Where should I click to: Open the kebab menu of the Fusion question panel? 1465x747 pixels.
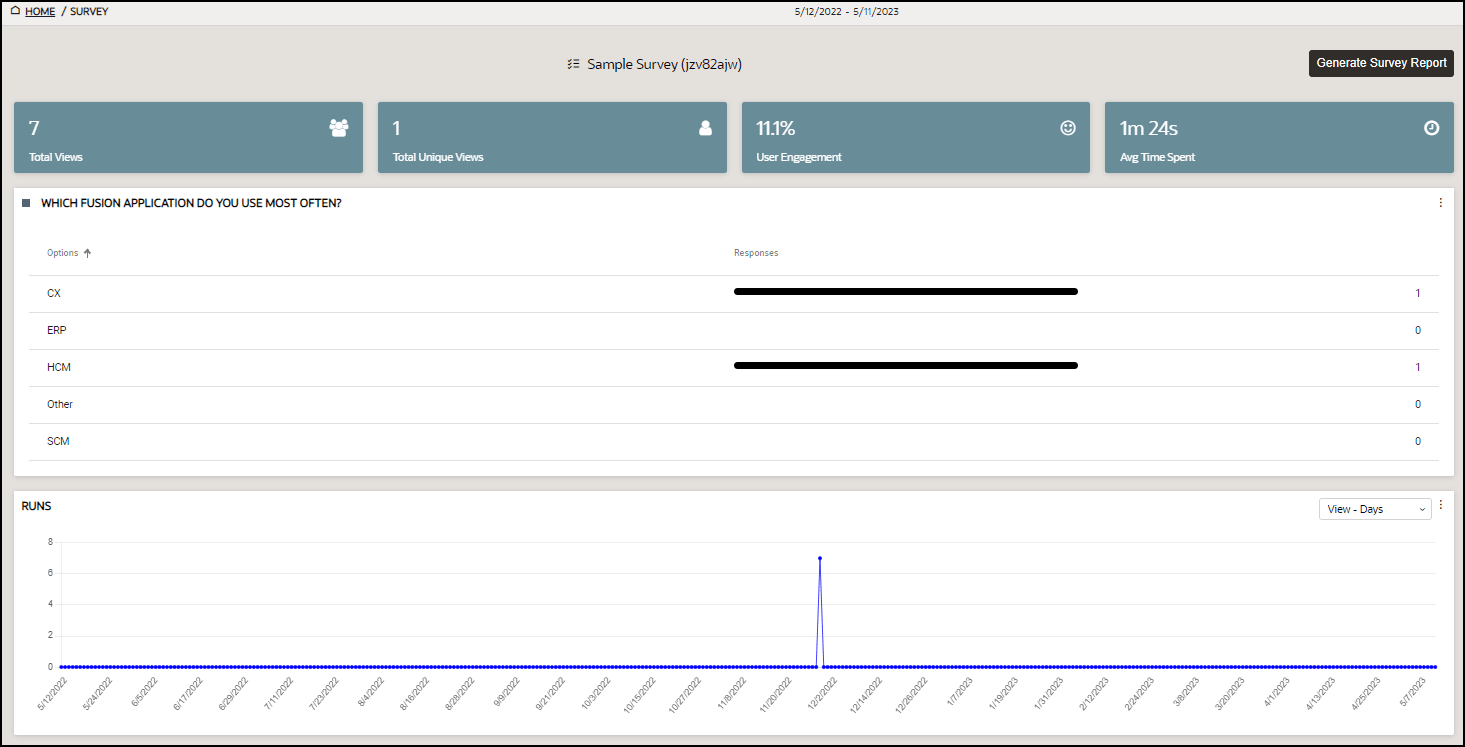(x=1441, y=203)
